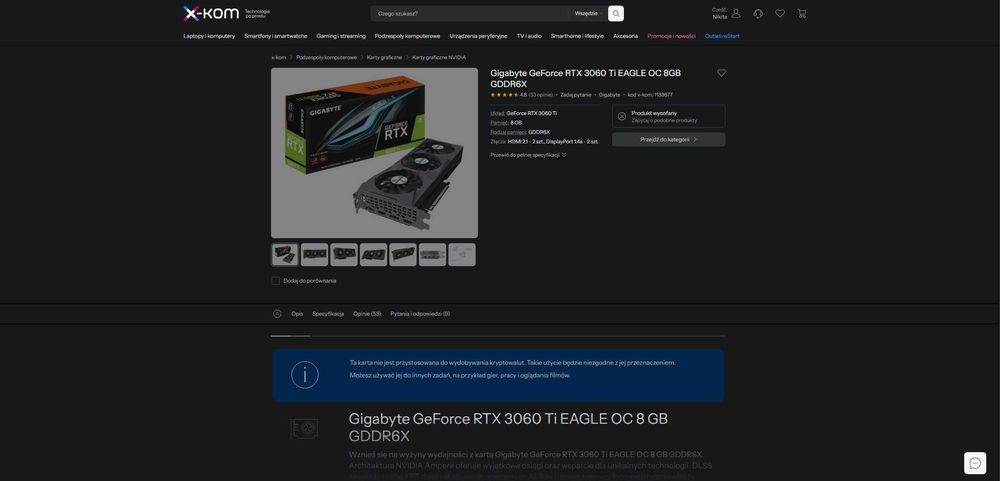Open the headset support icon
The height and width of the screenshot is (481, 1000).
tap(758, 13)
